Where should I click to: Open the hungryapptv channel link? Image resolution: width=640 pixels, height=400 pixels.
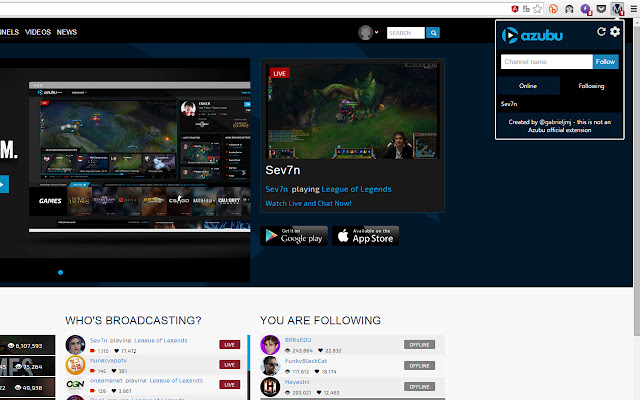(x=109, y=361)
